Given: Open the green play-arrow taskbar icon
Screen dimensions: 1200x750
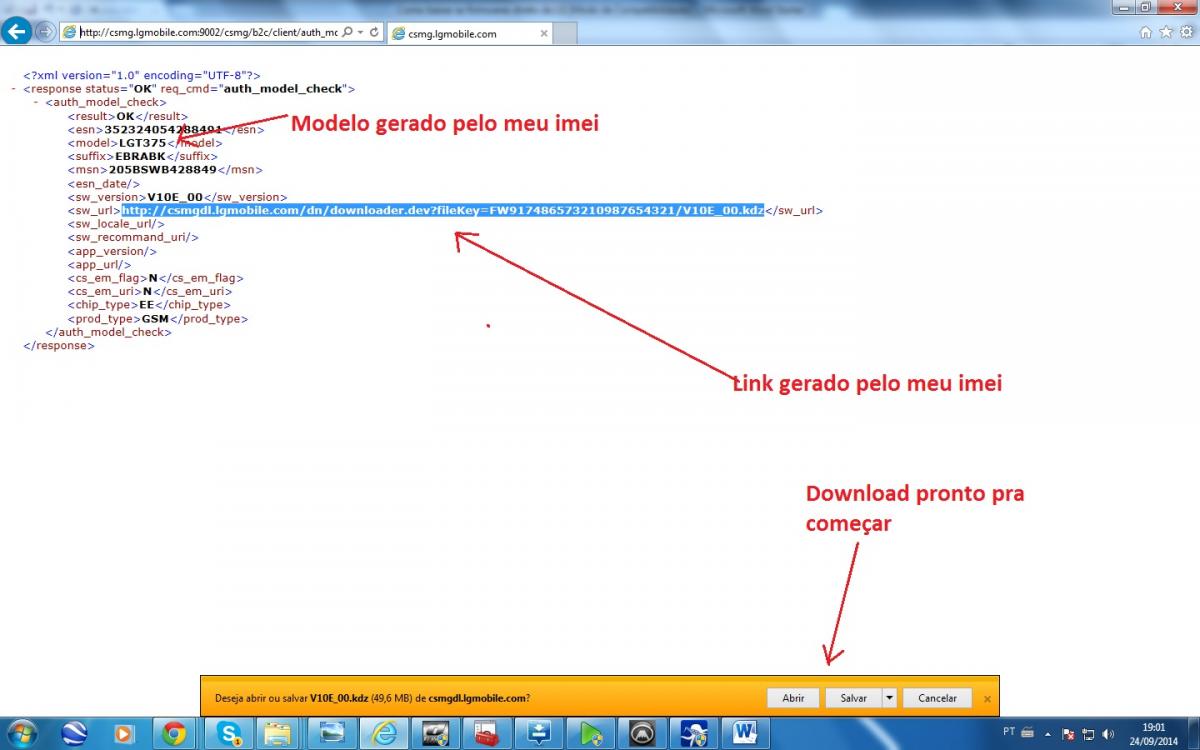Looking at the screenshot, I should (x=592, y=733).
